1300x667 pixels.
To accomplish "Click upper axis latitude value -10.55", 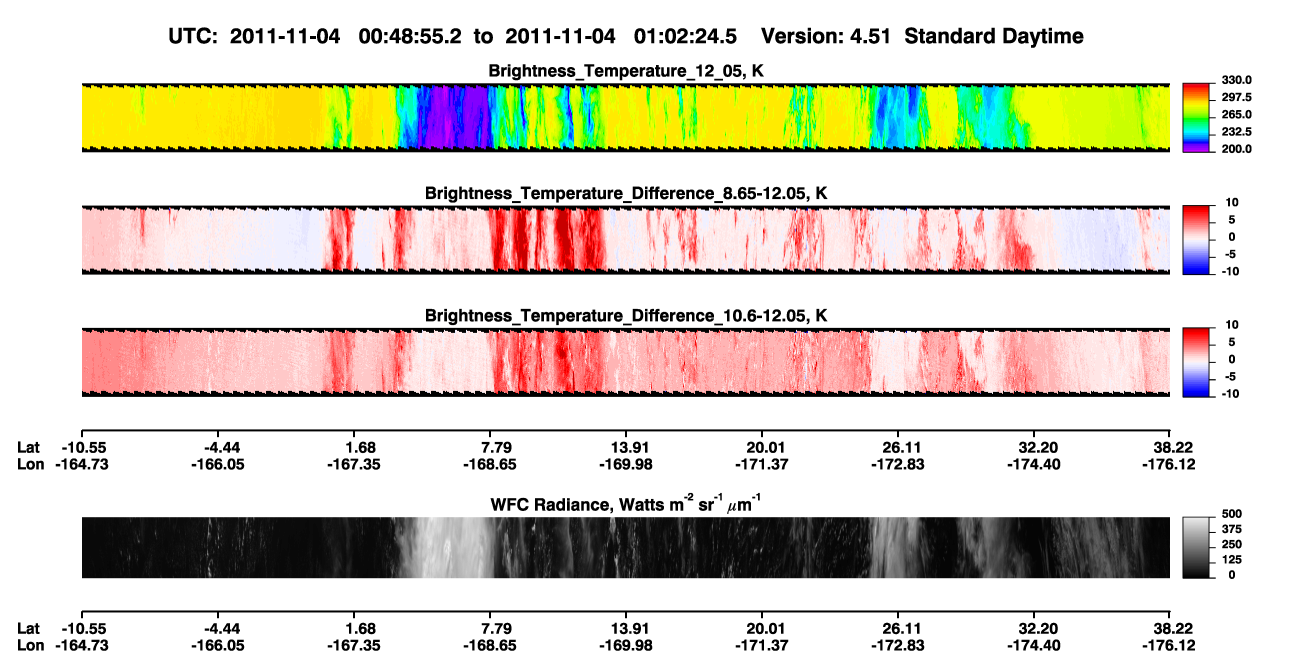I will (x=82, y=447).
